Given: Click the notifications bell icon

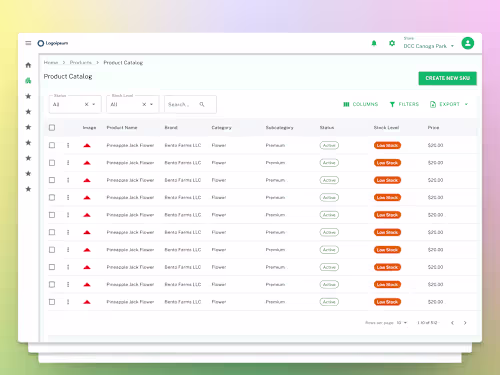Looking at the screenshot, I should coord(374,43).
